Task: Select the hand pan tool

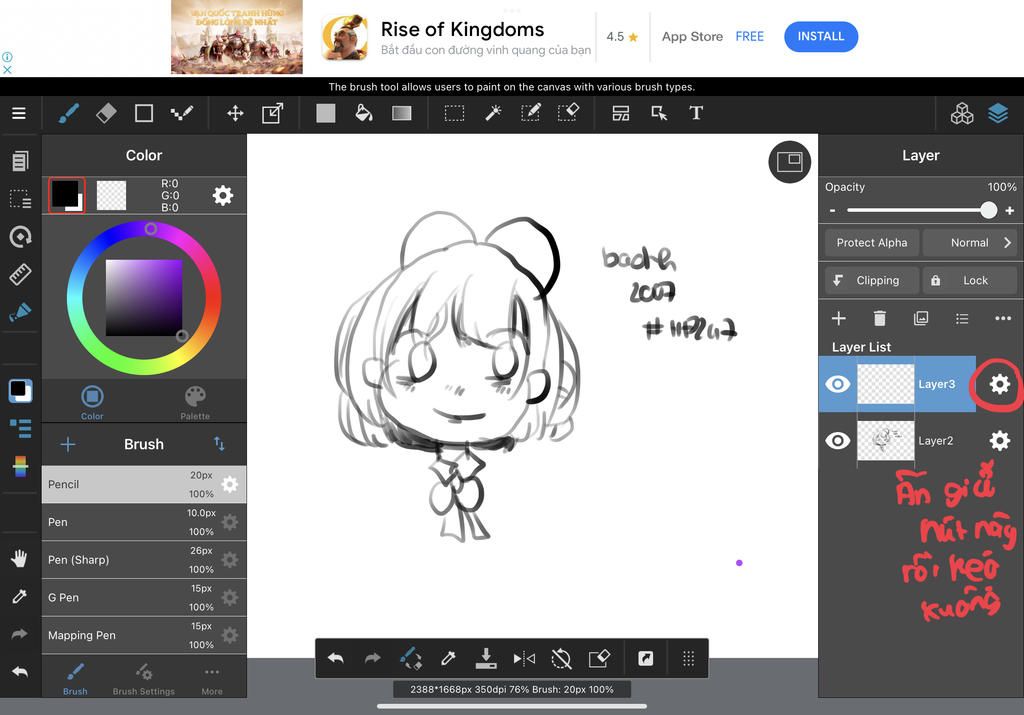Action: 20,558
